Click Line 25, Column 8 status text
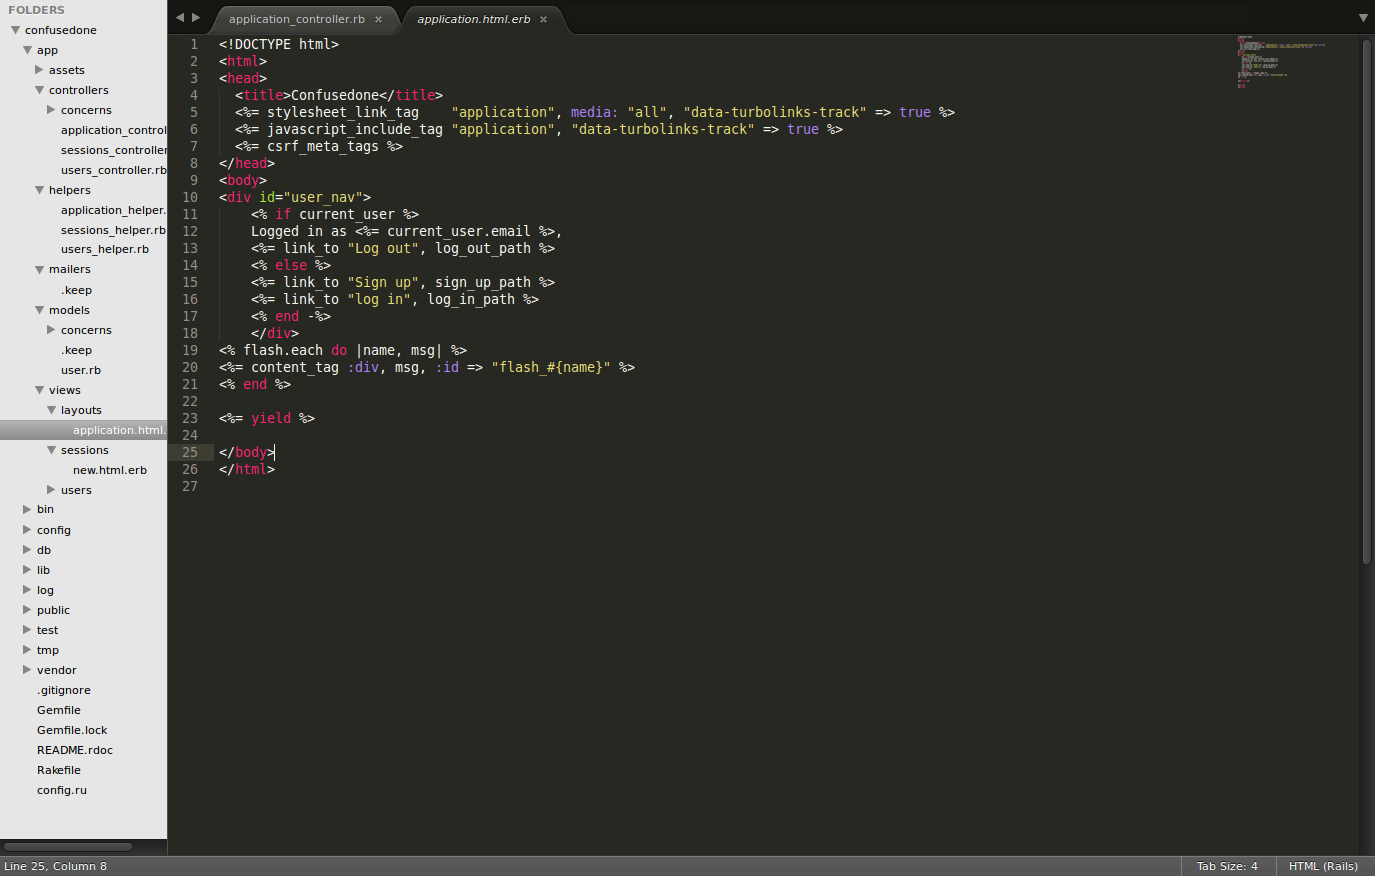 coord(56,866)
